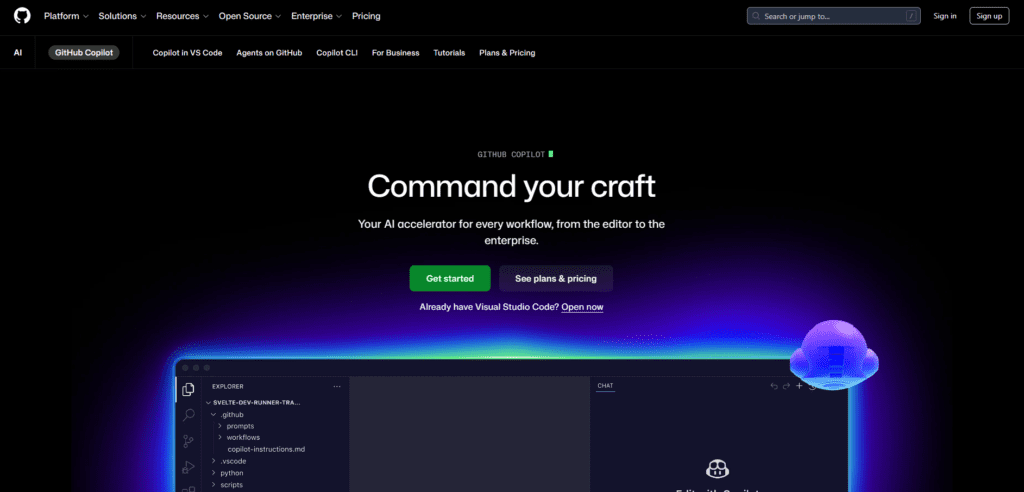This screenshot has height=492, width=1024.
Task: Expand the Resources dropdown
Action: click(x=182, y=16)
